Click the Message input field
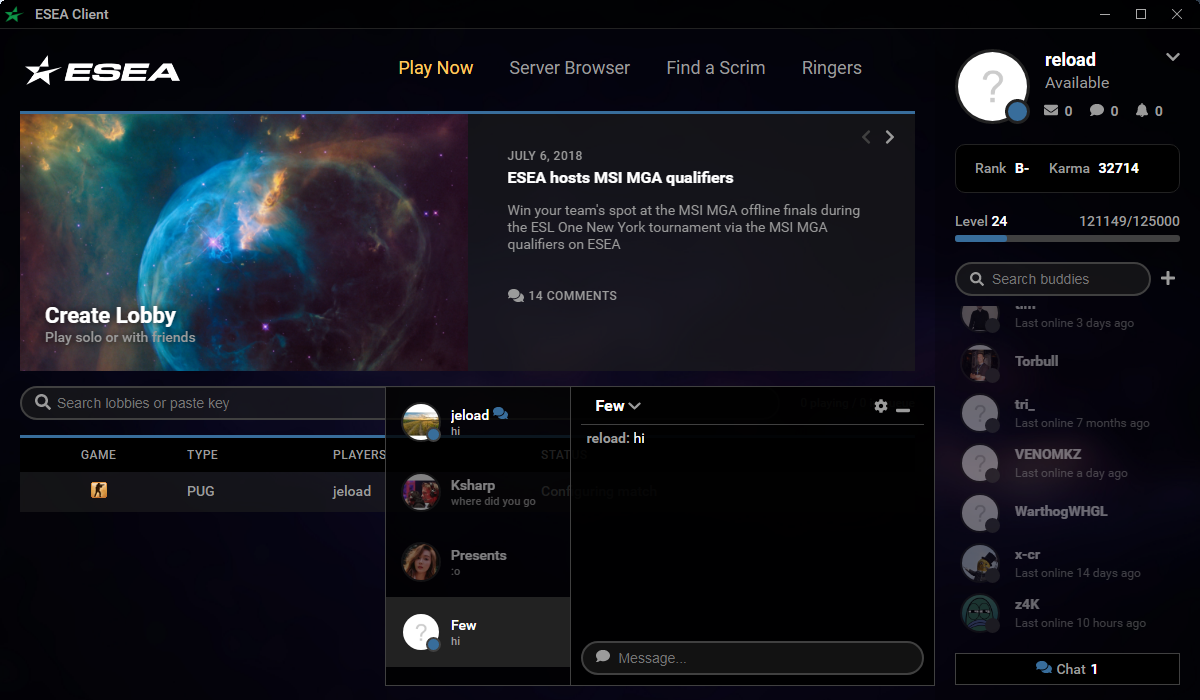This screenshot has width=1200, height=700. 752,658
